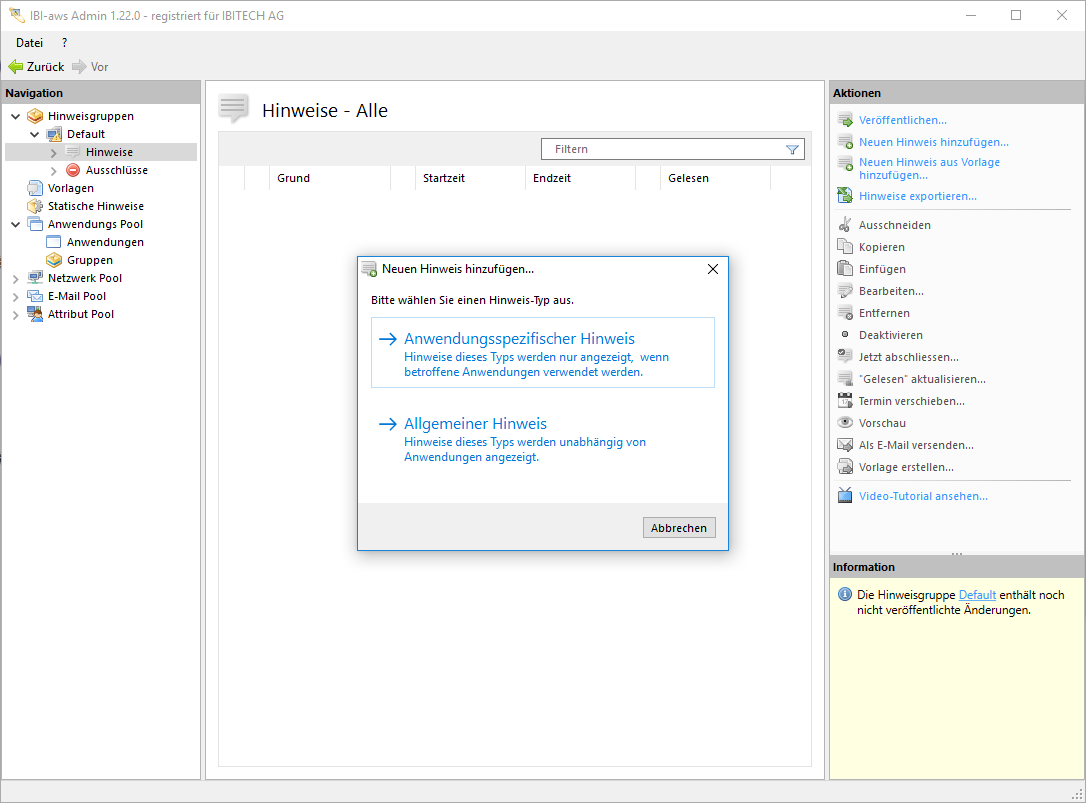Select Statische Hinweise in navigation
Viewport: 1086px width, 803px height.
(95, 206)
